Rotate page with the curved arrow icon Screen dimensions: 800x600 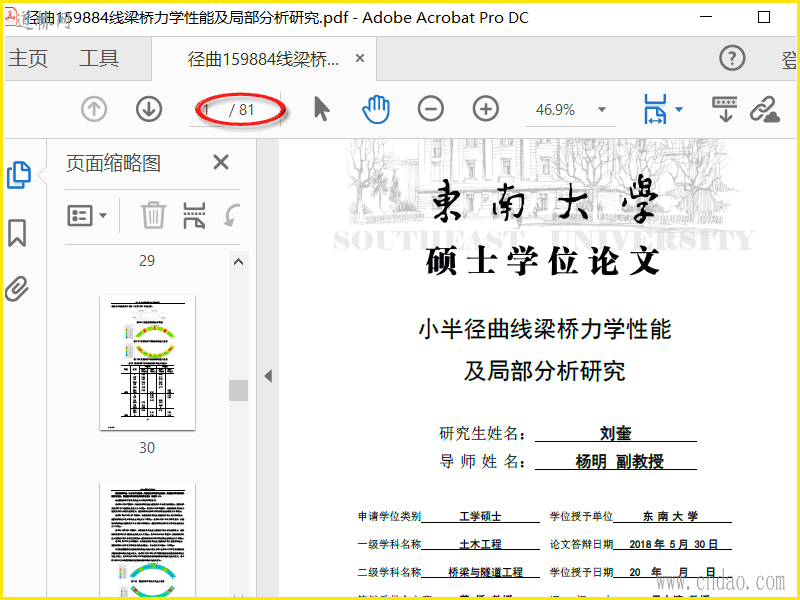231,215
